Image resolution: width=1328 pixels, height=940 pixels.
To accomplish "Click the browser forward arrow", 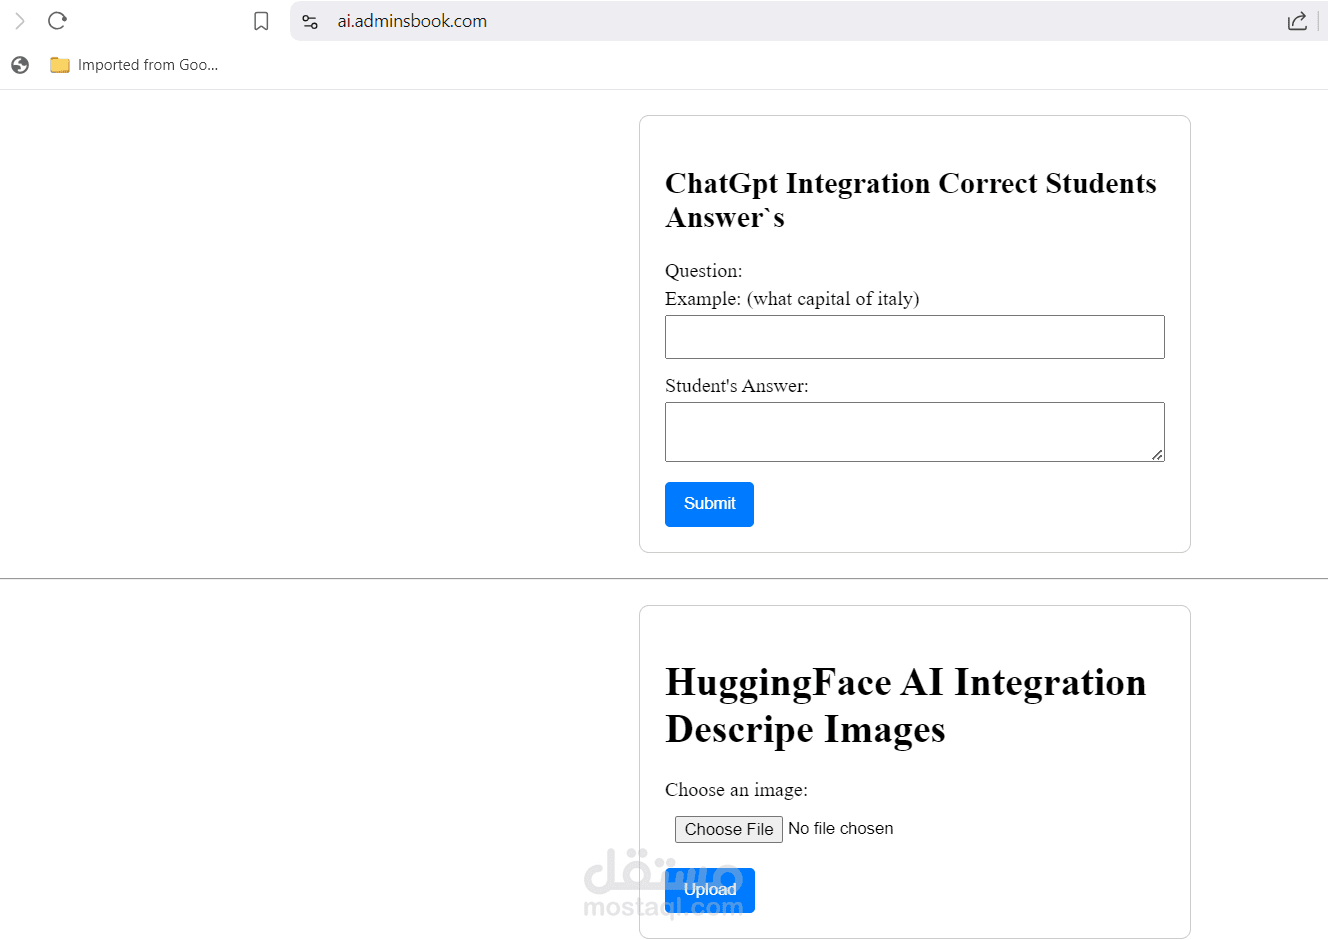I will pyautogui.click(x=20, y=21).
